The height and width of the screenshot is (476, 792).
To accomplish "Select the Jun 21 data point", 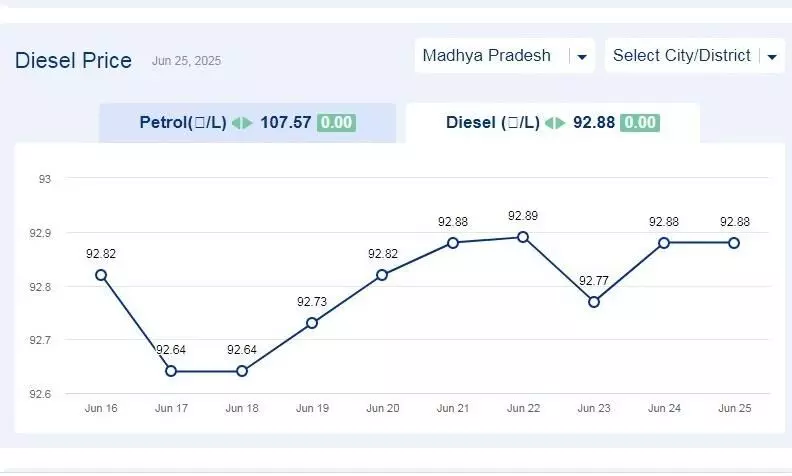I will tap(453, 243).
